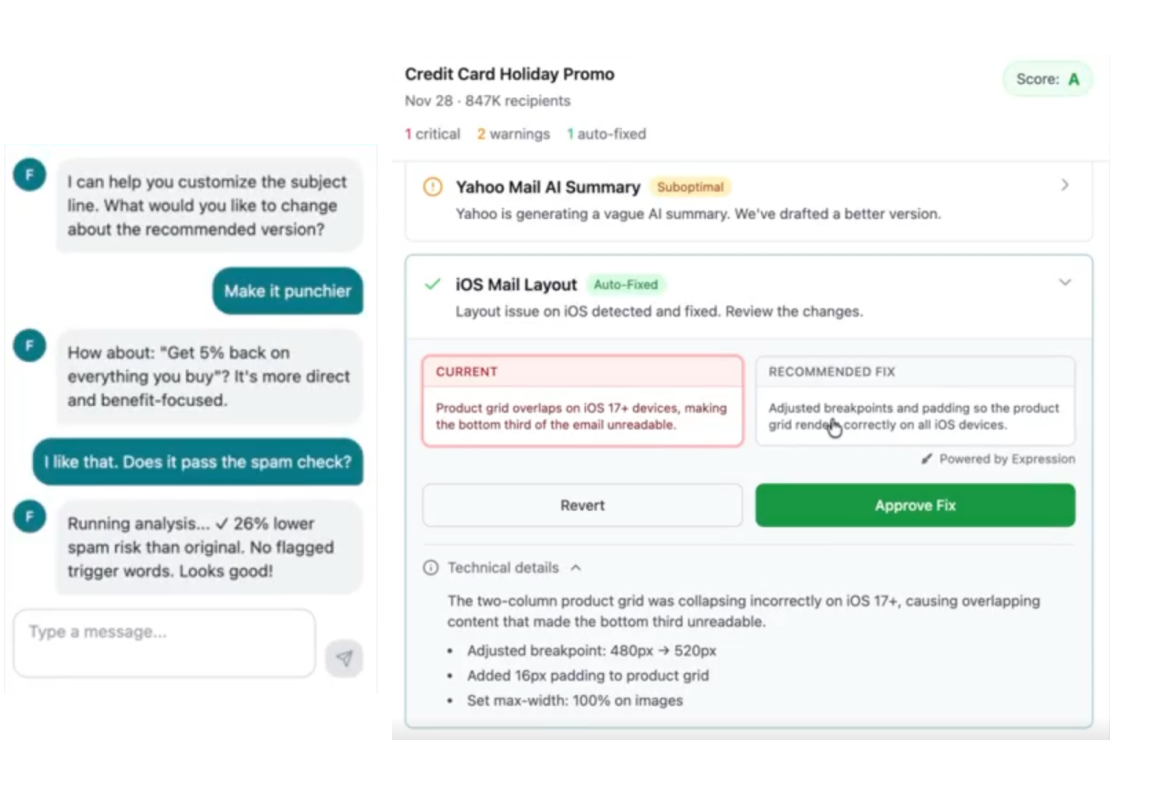The image size is (1156, 794).
Task: Expand the Yahoo Mail AI Summary row
Action: (1064, 185)
